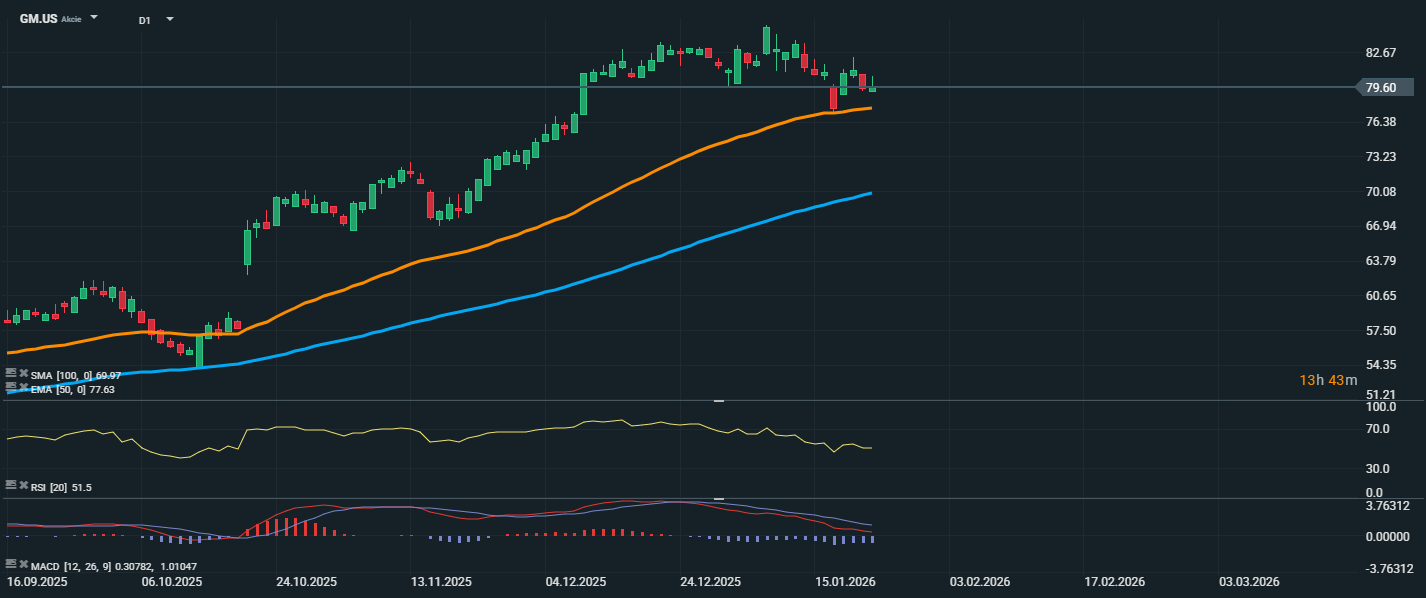1426x598 pixels.
Task: Expand the GM.US symbol dropdown
Action: point(94,18)
